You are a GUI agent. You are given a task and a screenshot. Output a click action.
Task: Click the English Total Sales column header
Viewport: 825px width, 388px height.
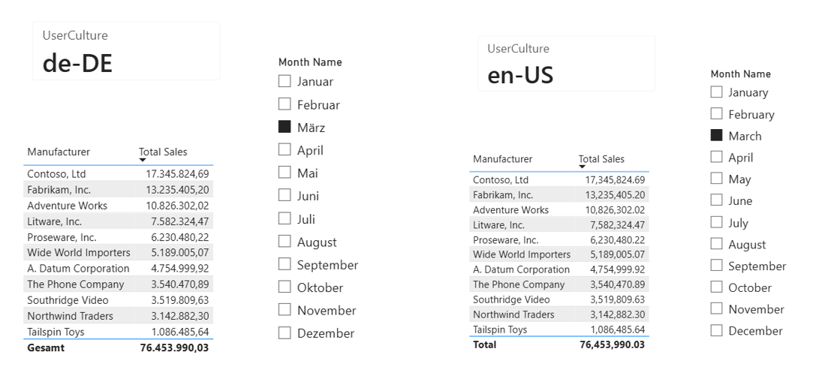[x=601, y=159]
